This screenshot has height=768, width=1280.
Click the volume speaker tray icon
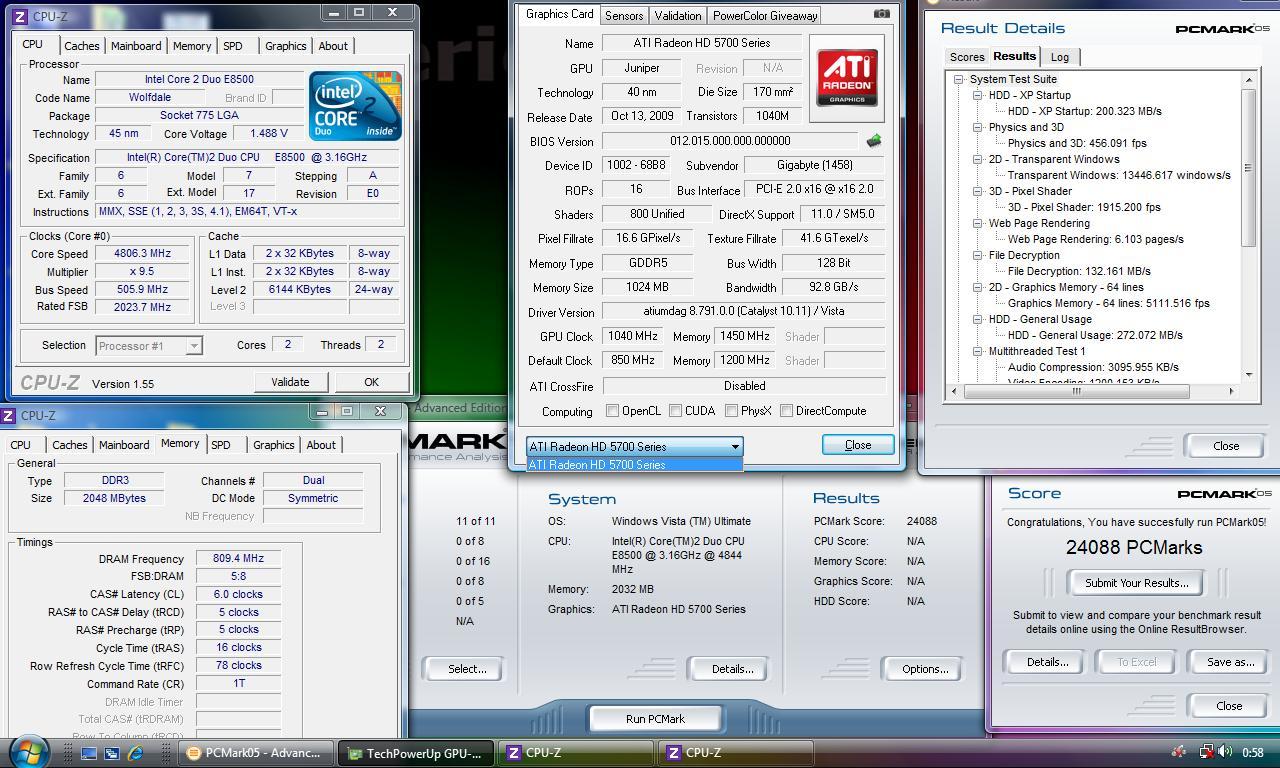[1225, 752]
